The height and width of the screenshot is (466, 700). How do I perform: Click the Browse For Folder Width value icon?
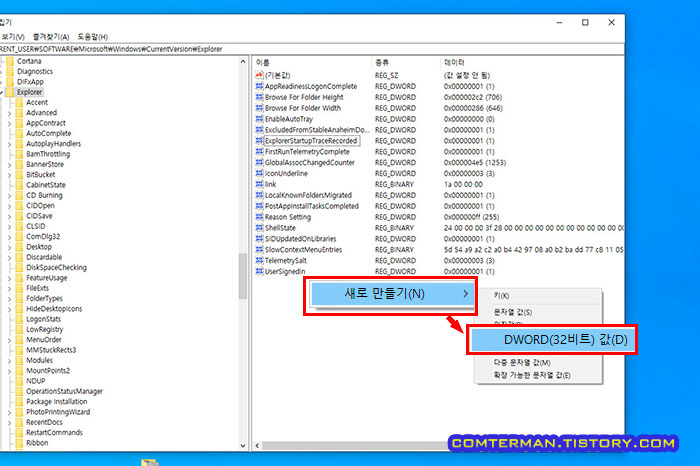click(259, 108)
